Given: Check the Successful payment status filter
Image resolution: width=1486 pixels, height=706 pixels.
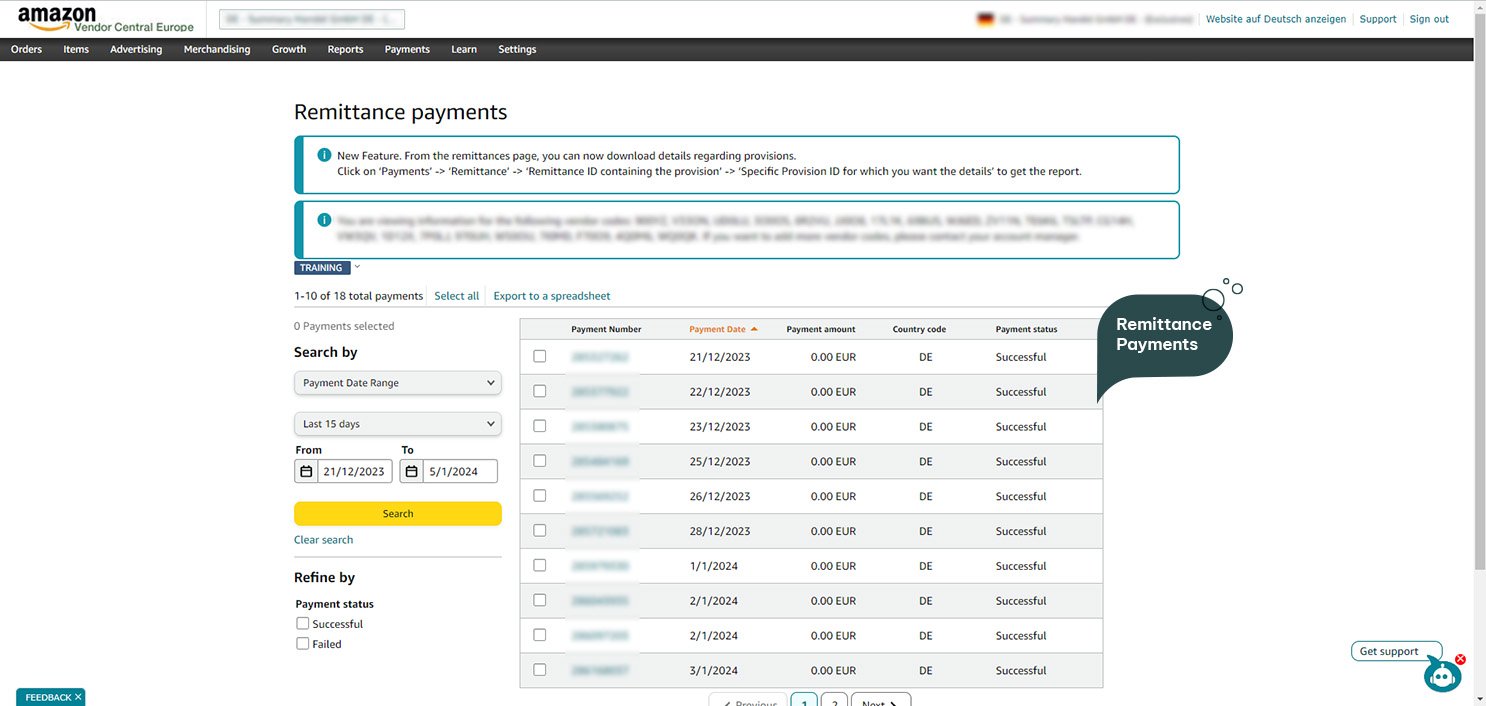Looking at the screenshot, I should [x=303, y=623].
